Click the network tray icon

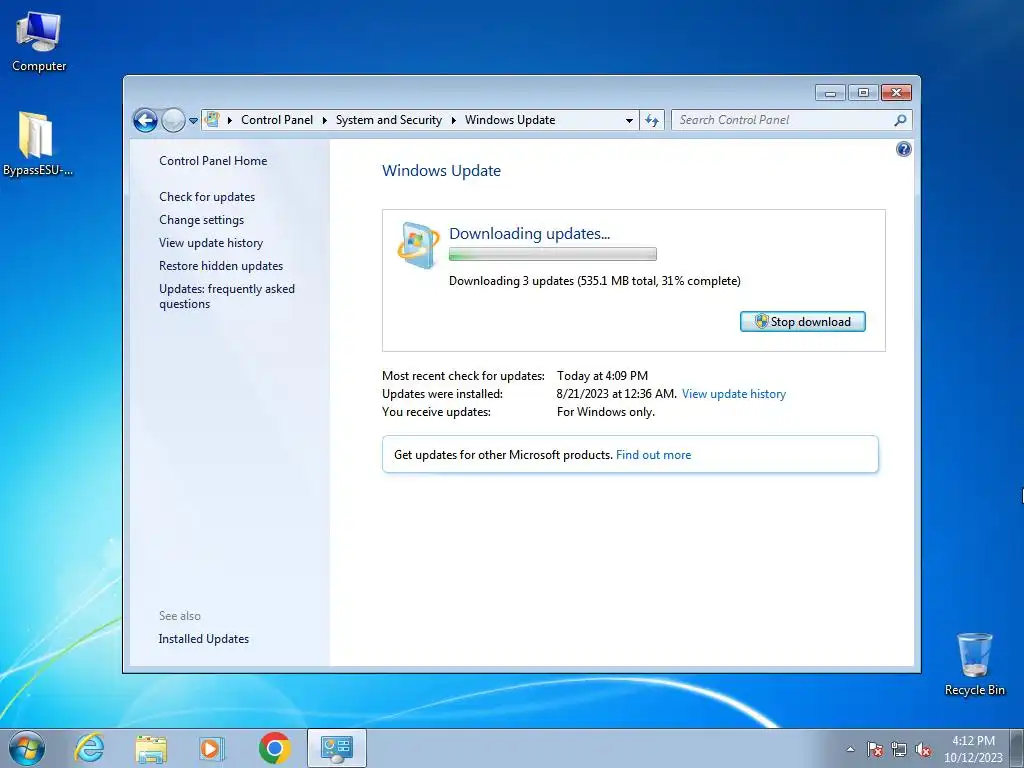[899, 749]
